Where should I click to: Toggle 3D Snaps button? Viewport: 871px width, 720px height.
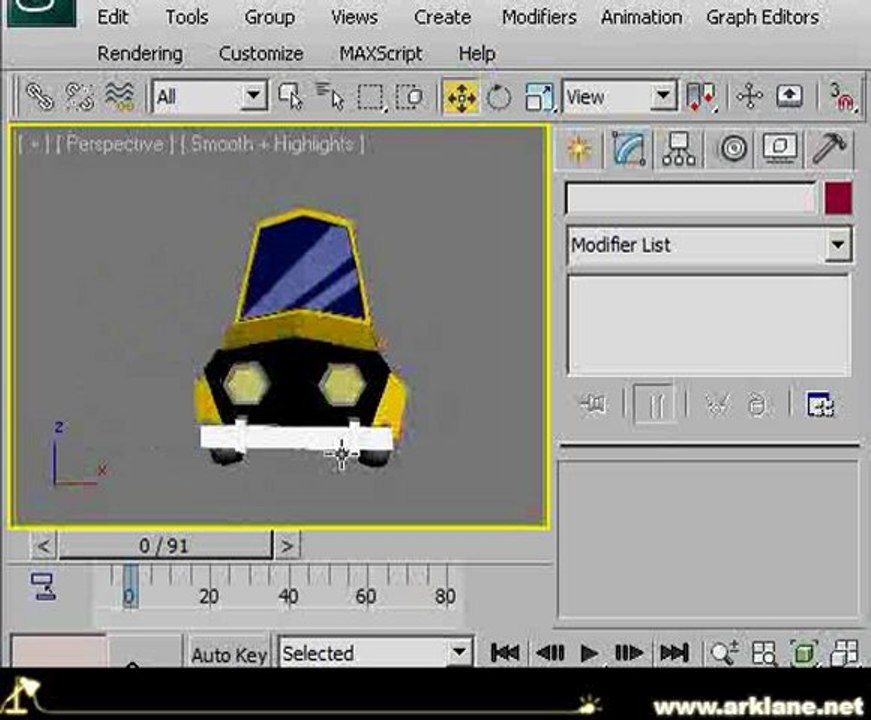click(842, 97)
